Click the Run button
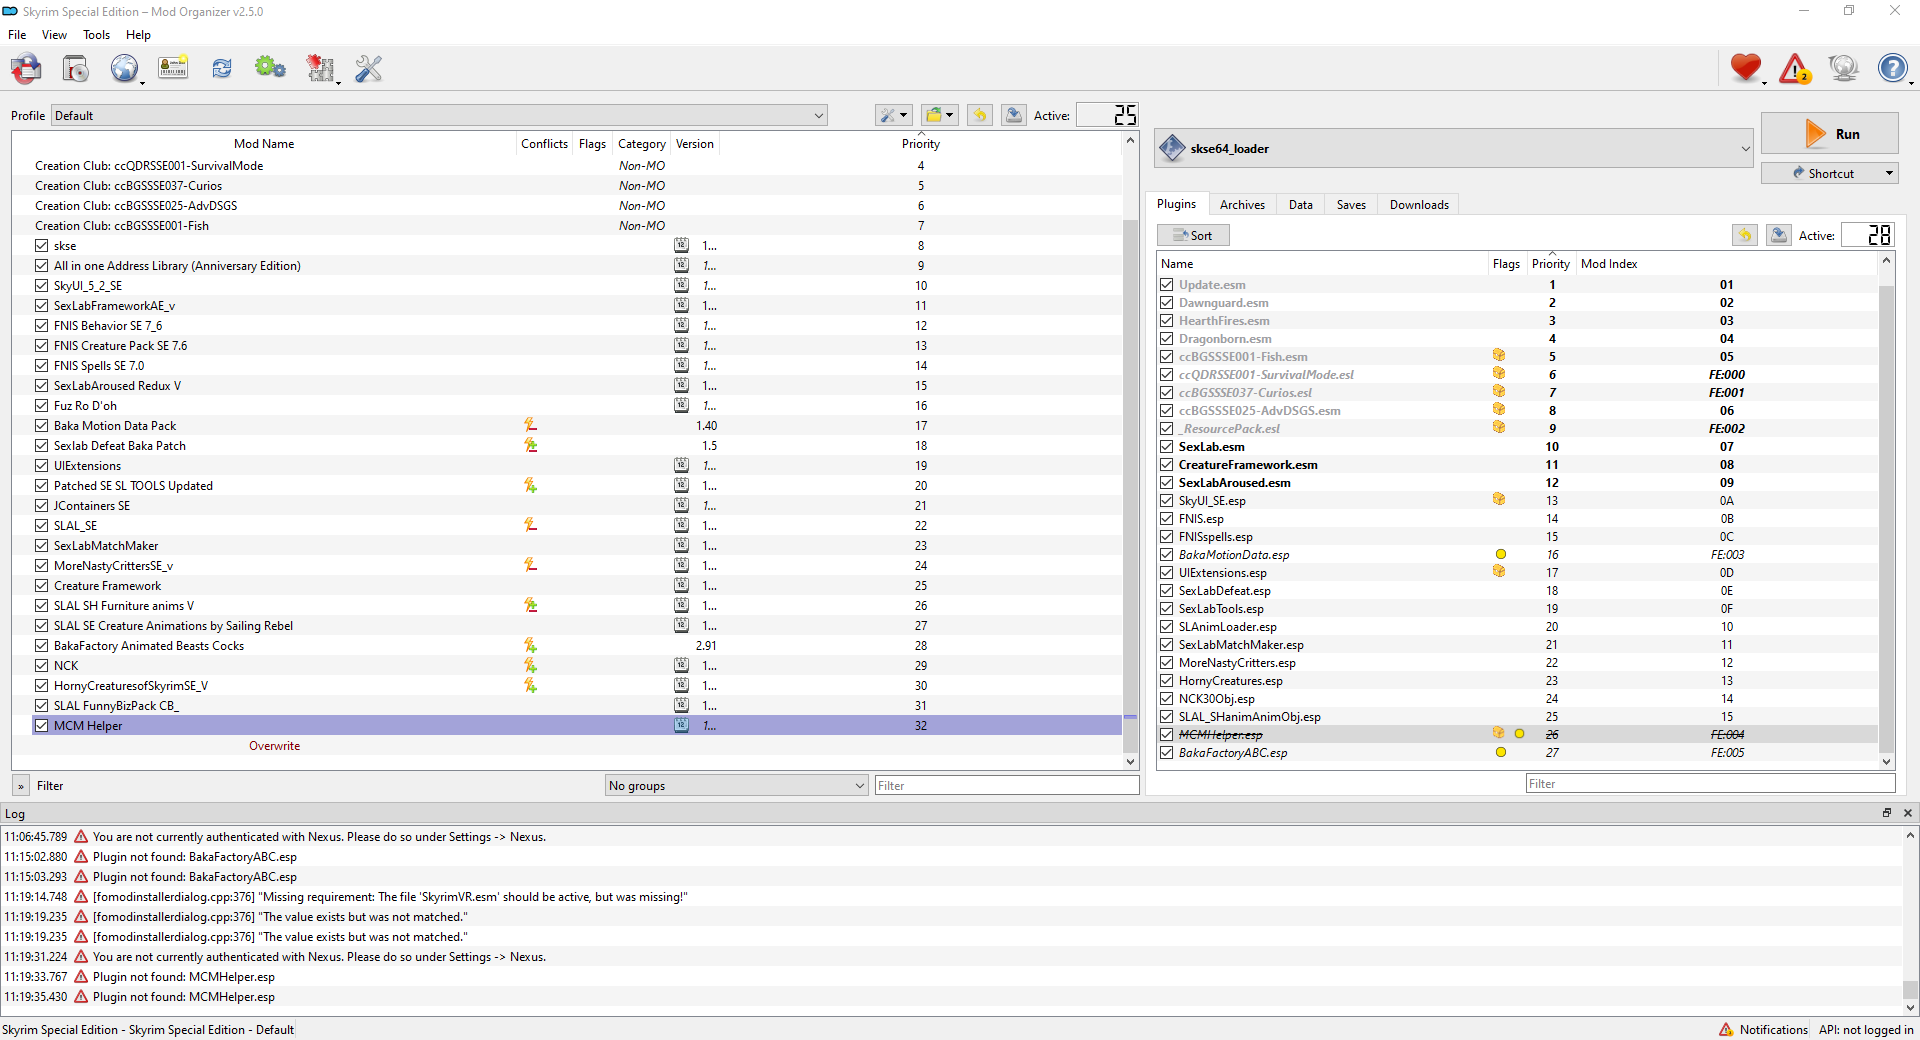The width and height of the screenshot is (1920, 1040). pos(1829,134)
